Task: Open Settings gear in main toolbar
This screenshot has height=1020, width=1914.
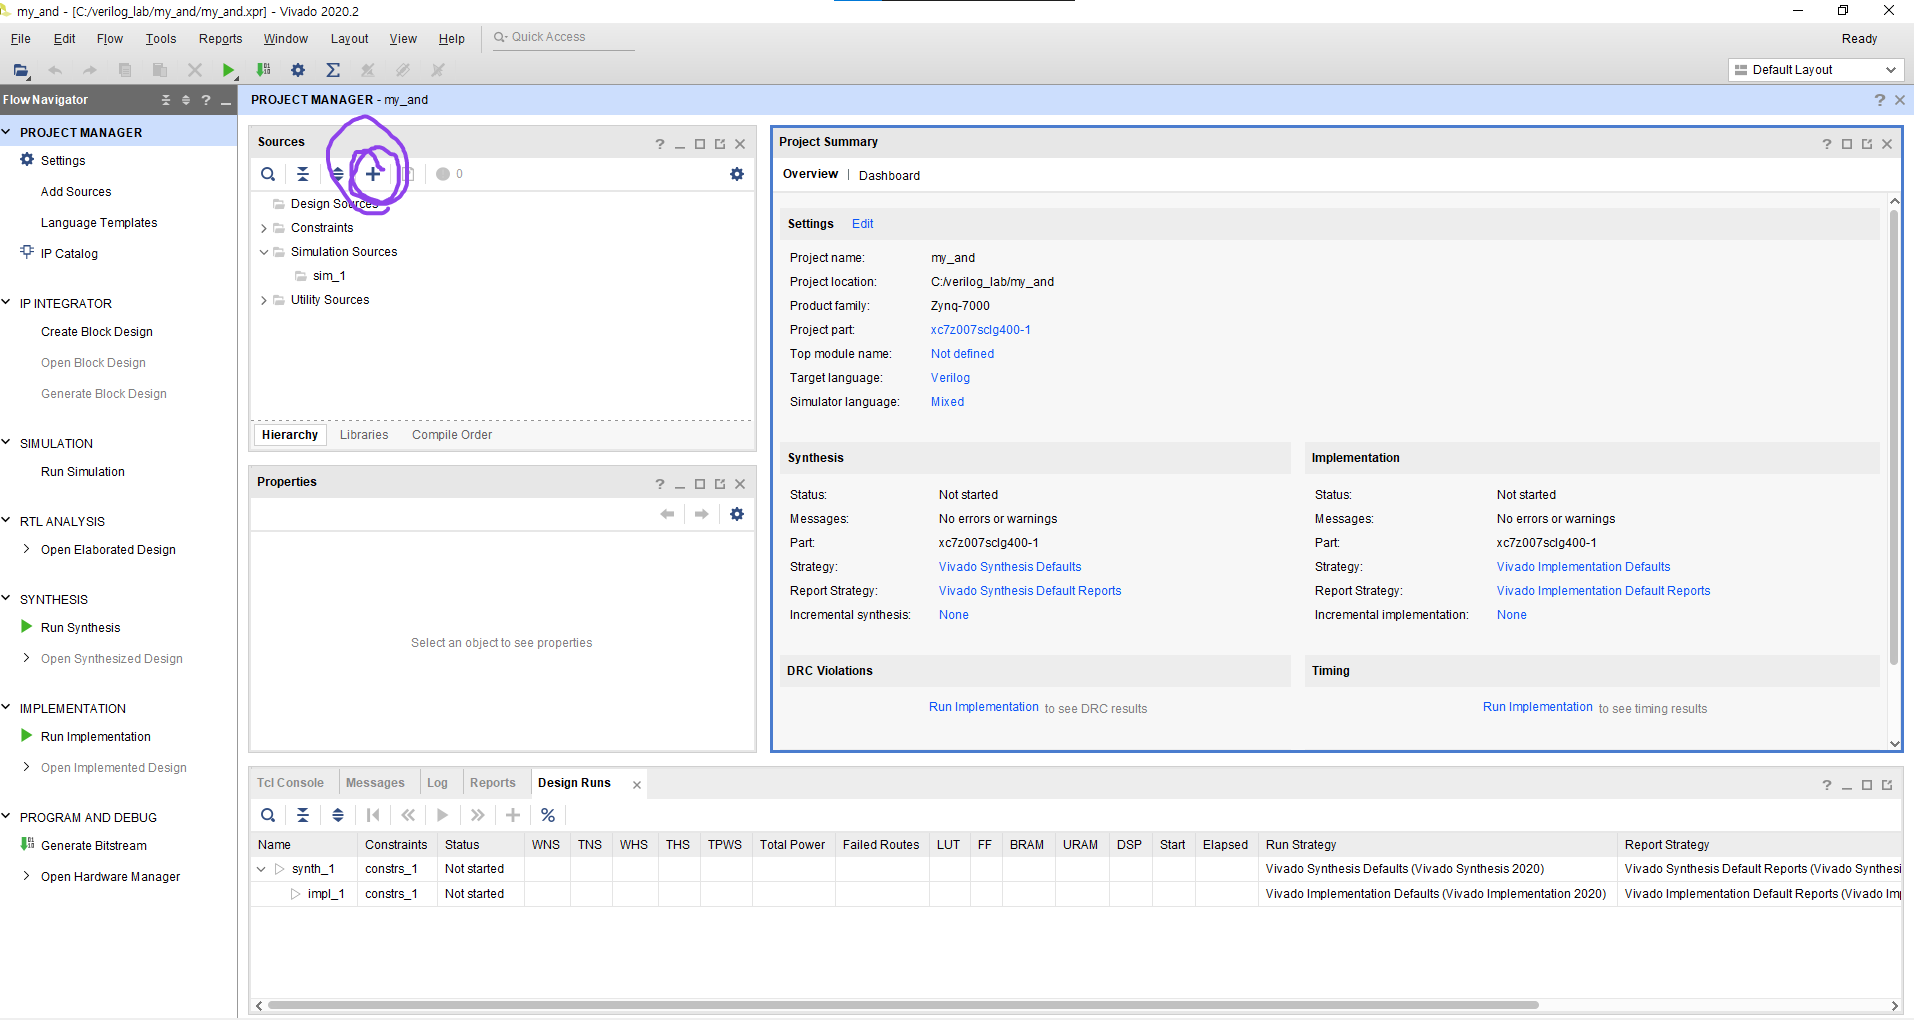Action: tap(298, 70)
